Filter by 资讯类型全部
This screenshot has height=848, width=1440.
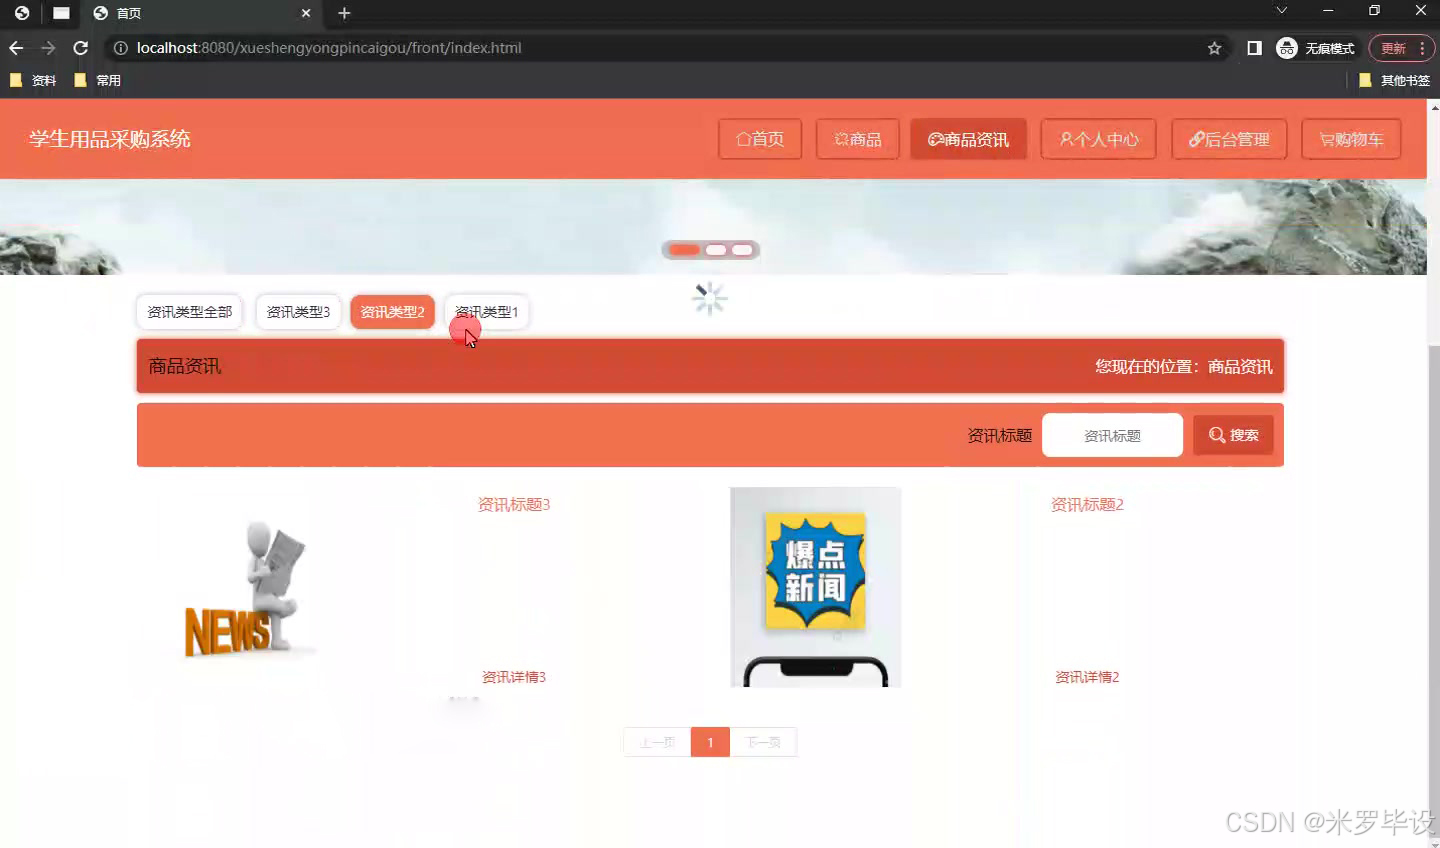[x=190, y=312]
